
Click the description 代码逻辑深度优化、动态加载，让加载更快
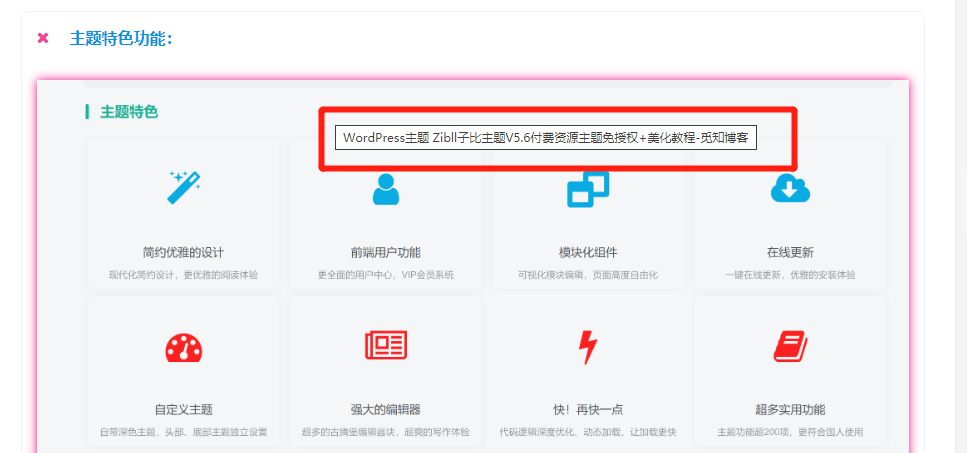click(588, 432)
